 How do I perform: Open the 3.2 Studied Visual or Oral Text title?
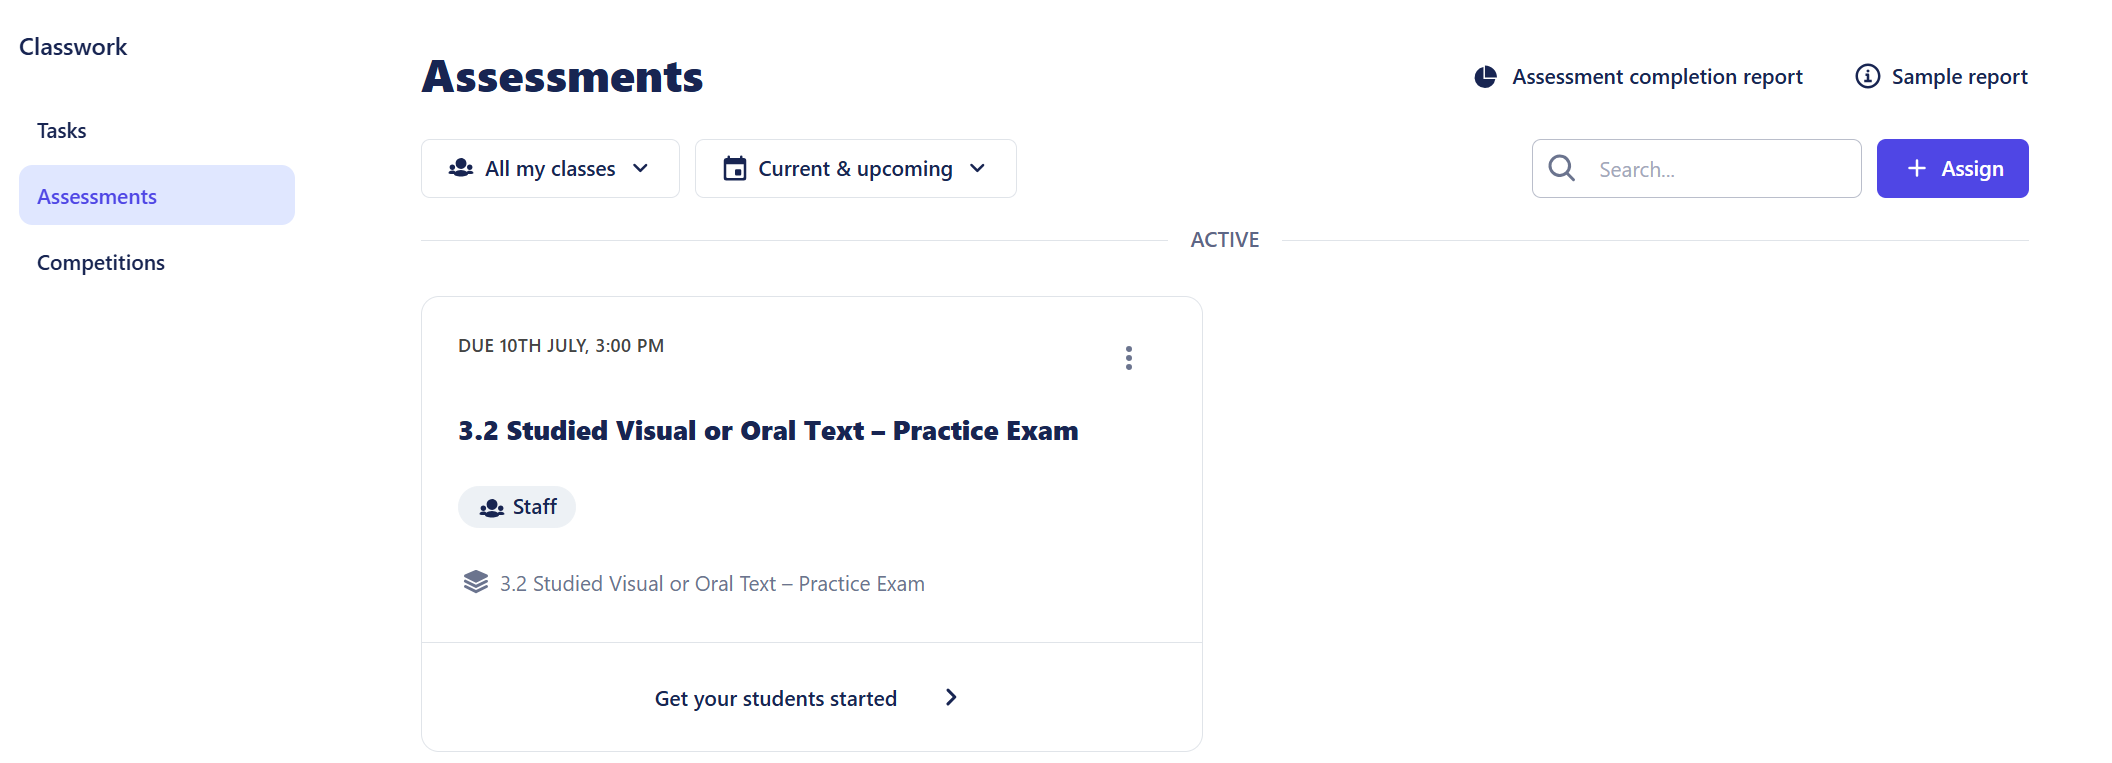(x=768, y=431)
